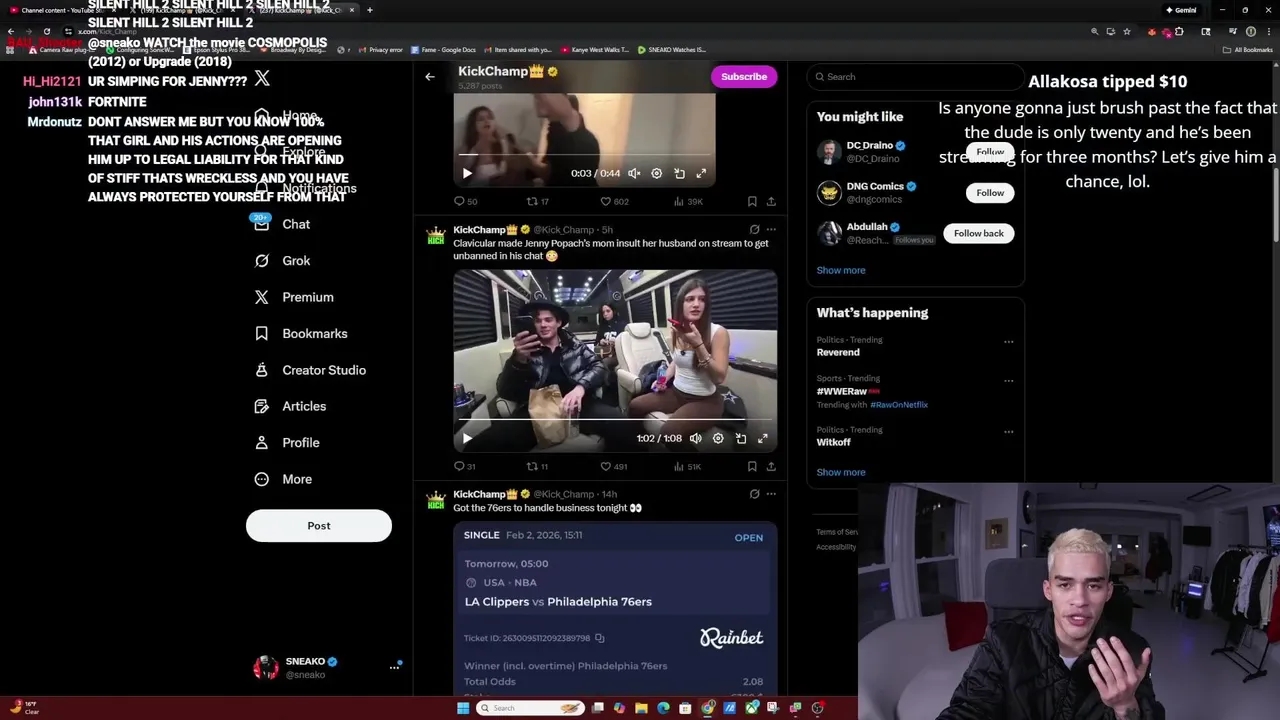Bookmark the post with 602 likes
Viewport: 1280px width, 720px height.
pyautogui.click(x=752, y=201)
